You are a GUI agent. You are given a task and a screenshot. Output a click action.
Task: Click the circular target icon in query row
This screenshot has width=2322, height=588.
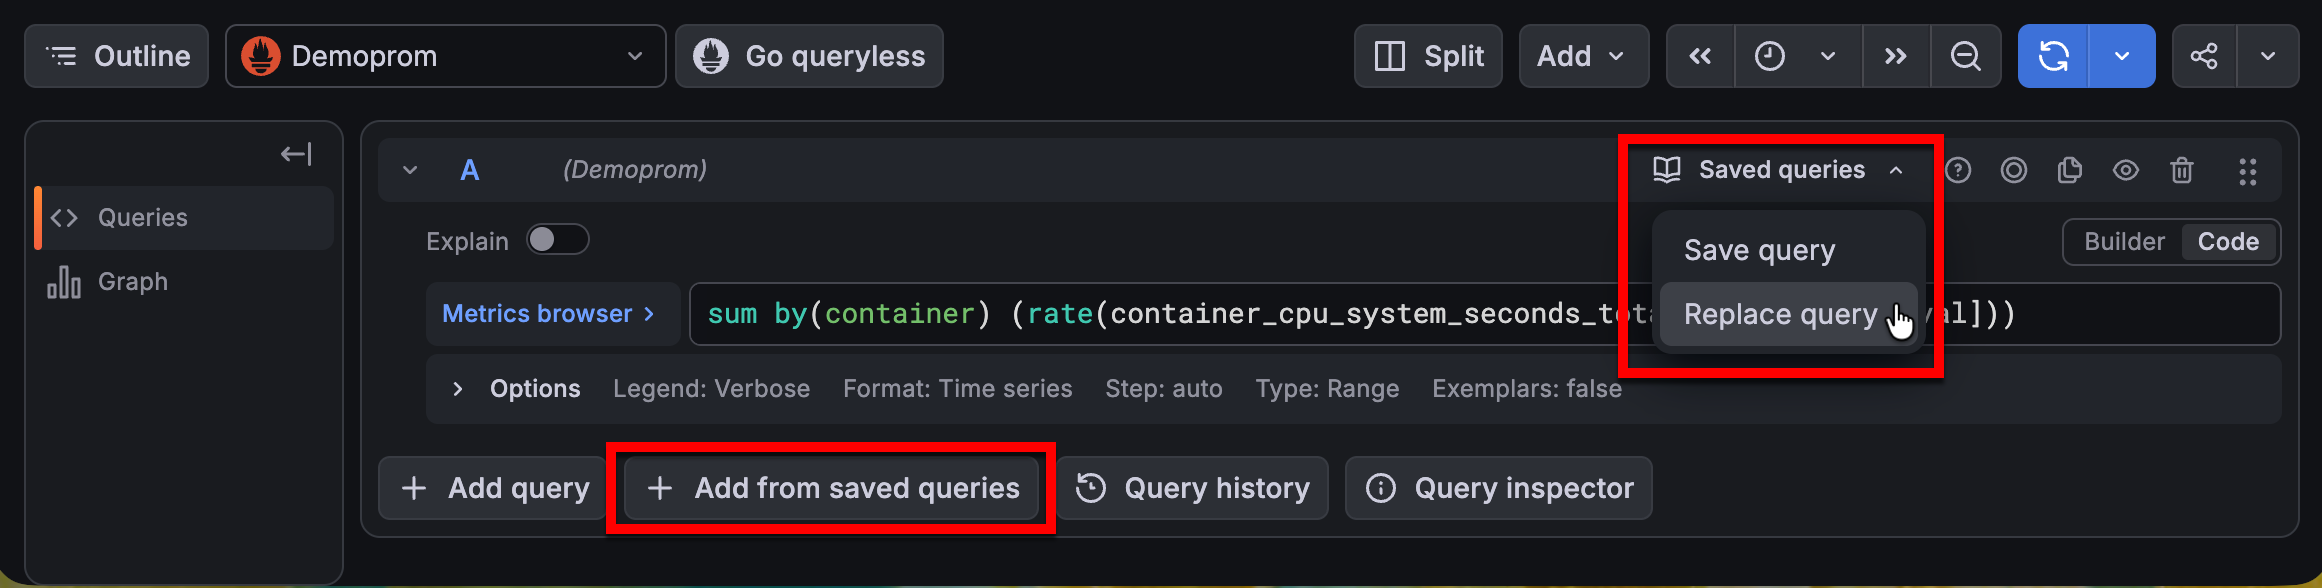pyautogui.click(x=2014, y=171)
